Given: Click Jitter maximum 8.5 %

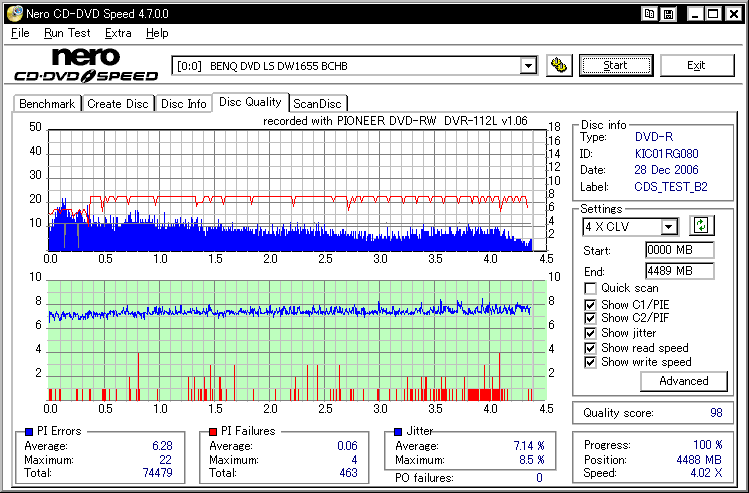Looking at the screenshot, I should click(x=532, y=460).
